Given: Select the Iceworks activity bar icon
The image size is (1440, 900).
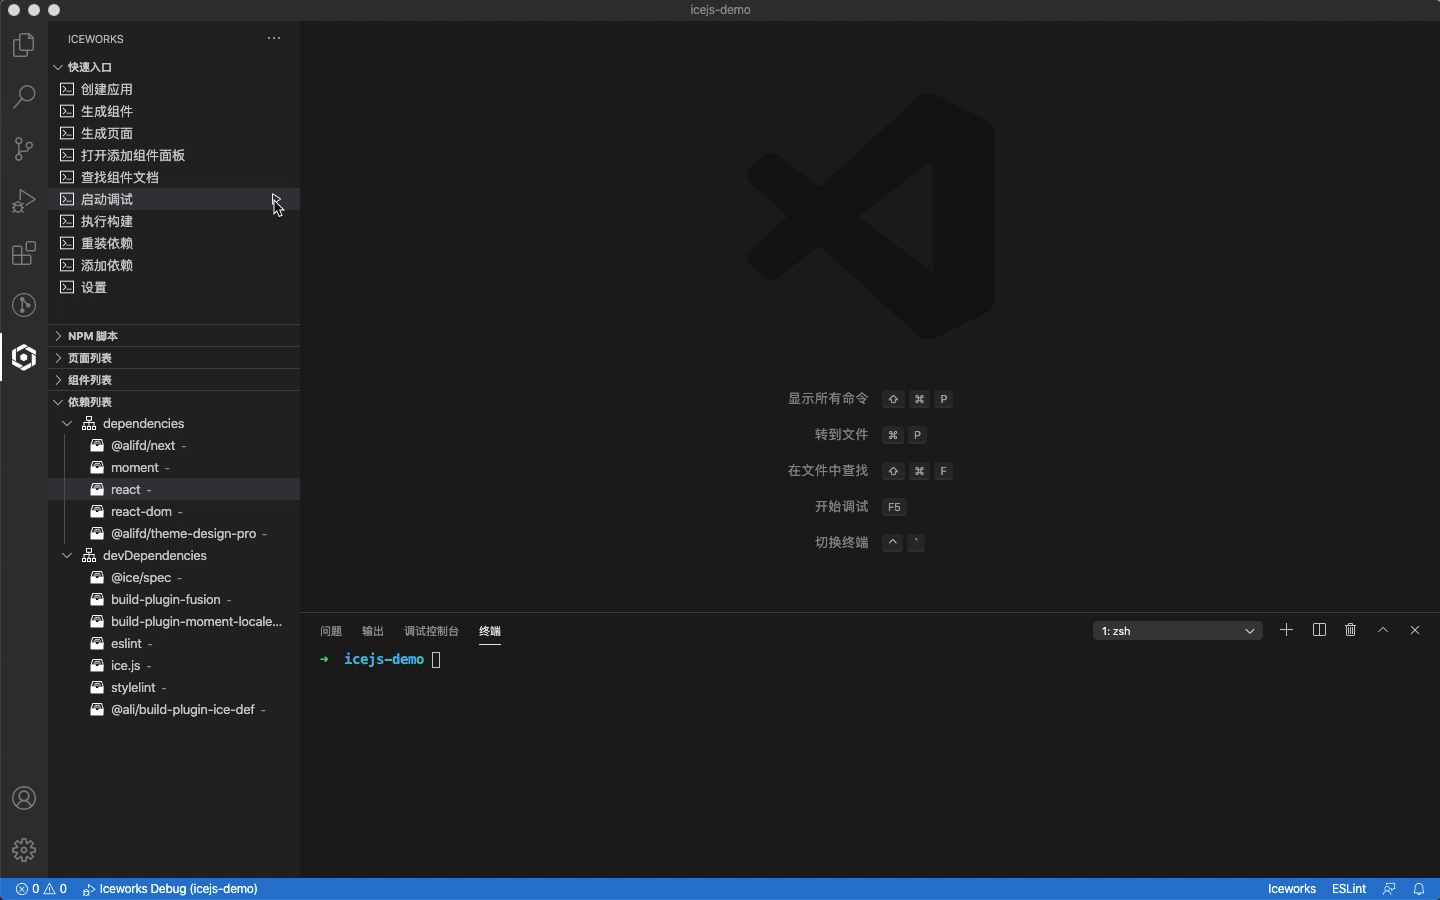Looking at the screenshot, I should [24, 357].
